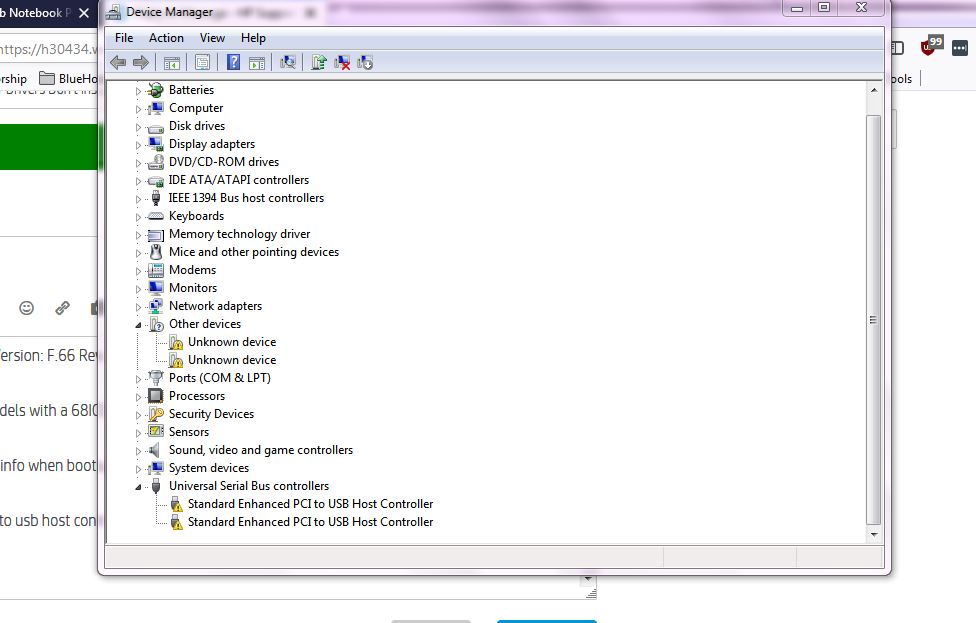Go back with the toolbar Back arrow
Image resolution: width=976 pixels, height=623 pixels.
(118, 62)
